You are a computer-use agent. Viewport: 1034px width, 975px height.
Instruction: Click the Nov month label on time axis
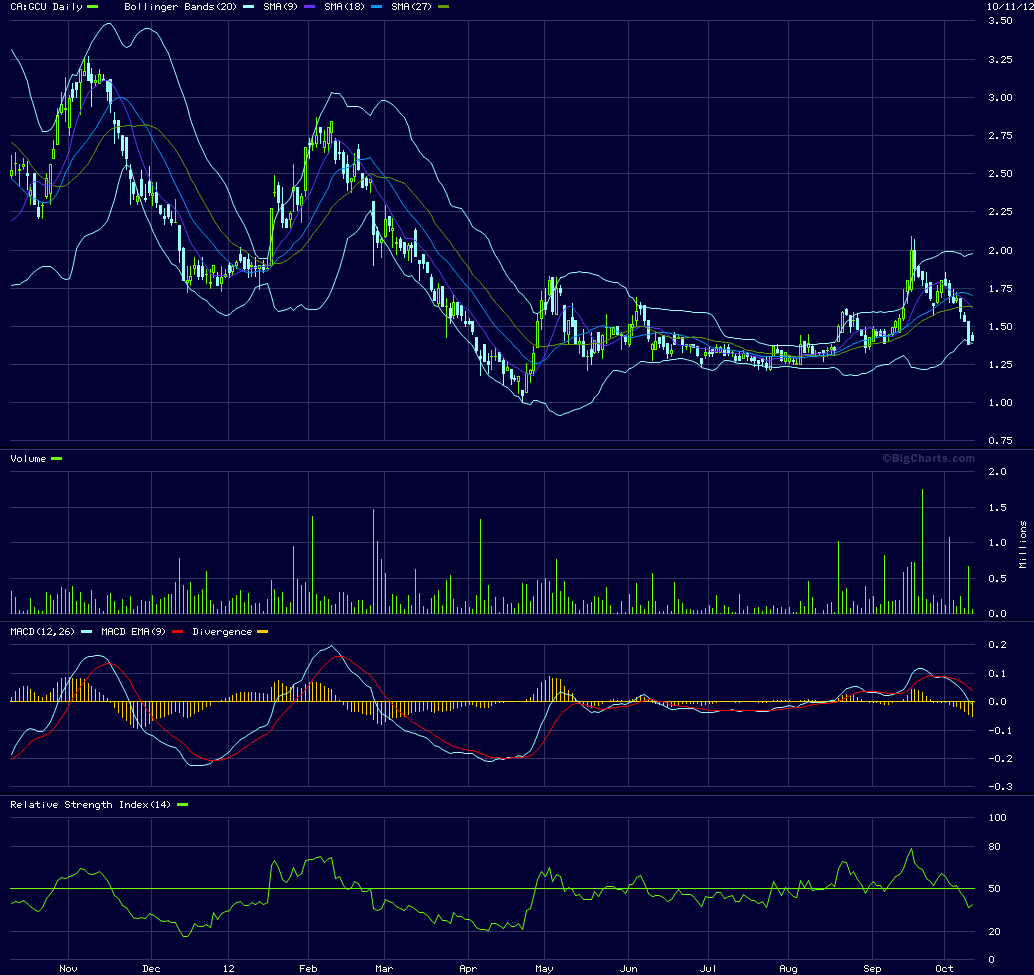point(68,968)
